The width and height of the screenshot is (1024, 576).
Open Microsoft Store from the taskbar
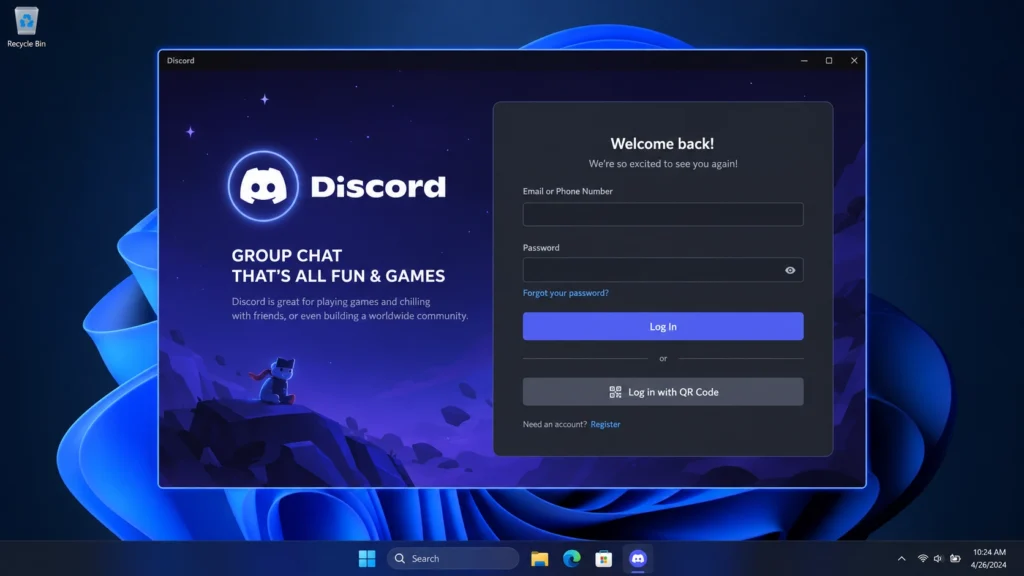pyautogui.click(x=603, y=558)
